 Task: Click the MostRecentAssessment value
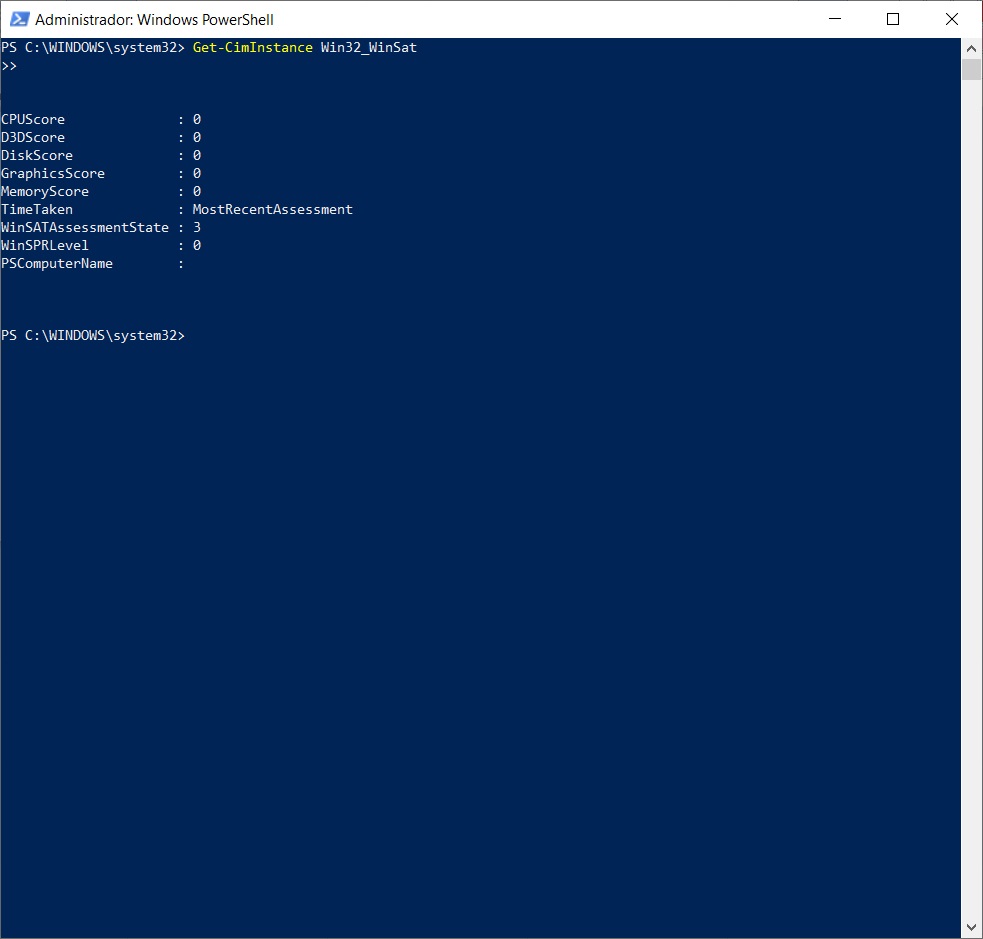(272, 210)
